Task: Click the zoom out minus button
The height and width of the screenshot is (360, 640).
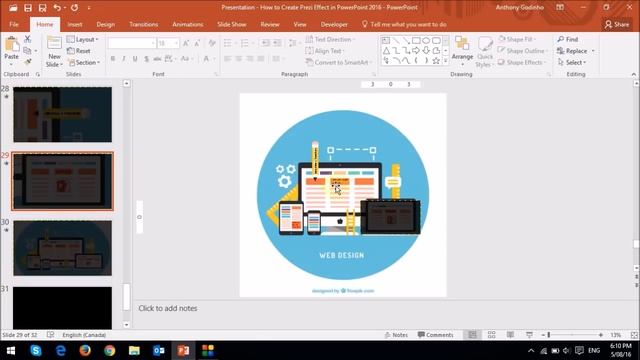Action: [543, 335]
